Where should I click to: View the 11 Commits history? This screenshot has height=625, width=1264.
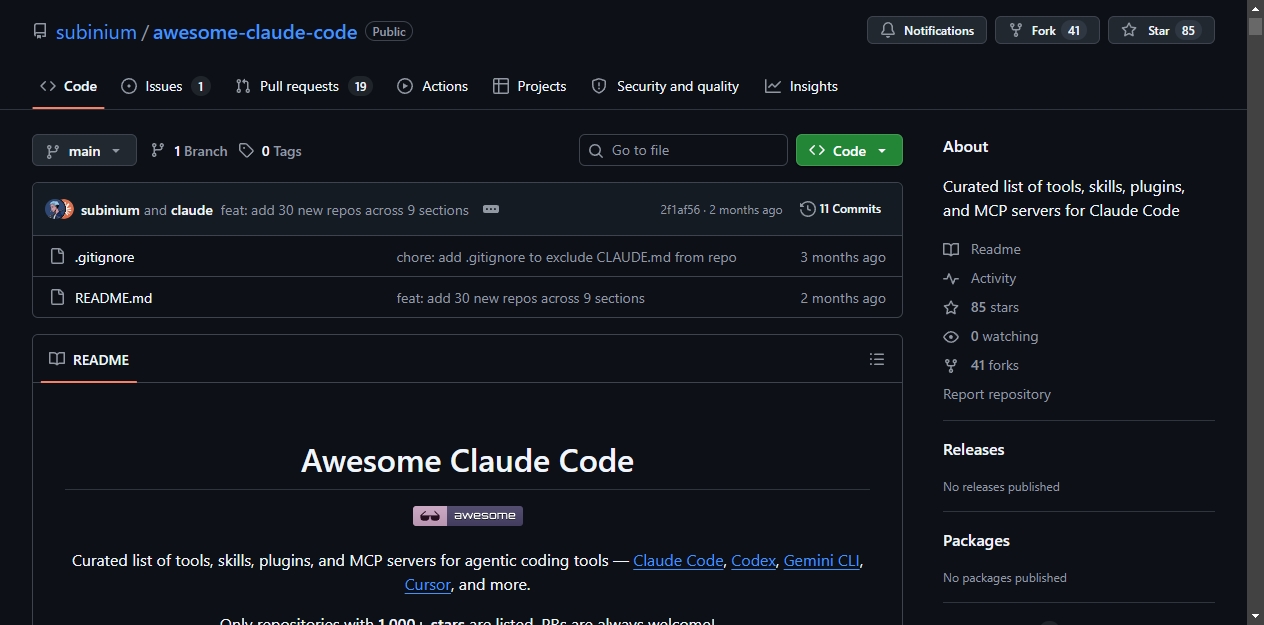[x=840, y=209]
